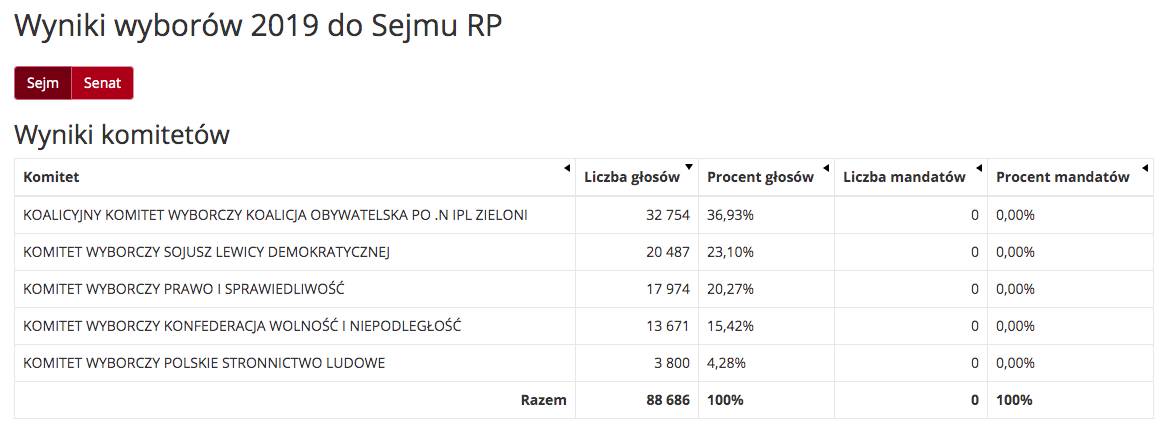Switch to the Senat tab

click(102, 83)
